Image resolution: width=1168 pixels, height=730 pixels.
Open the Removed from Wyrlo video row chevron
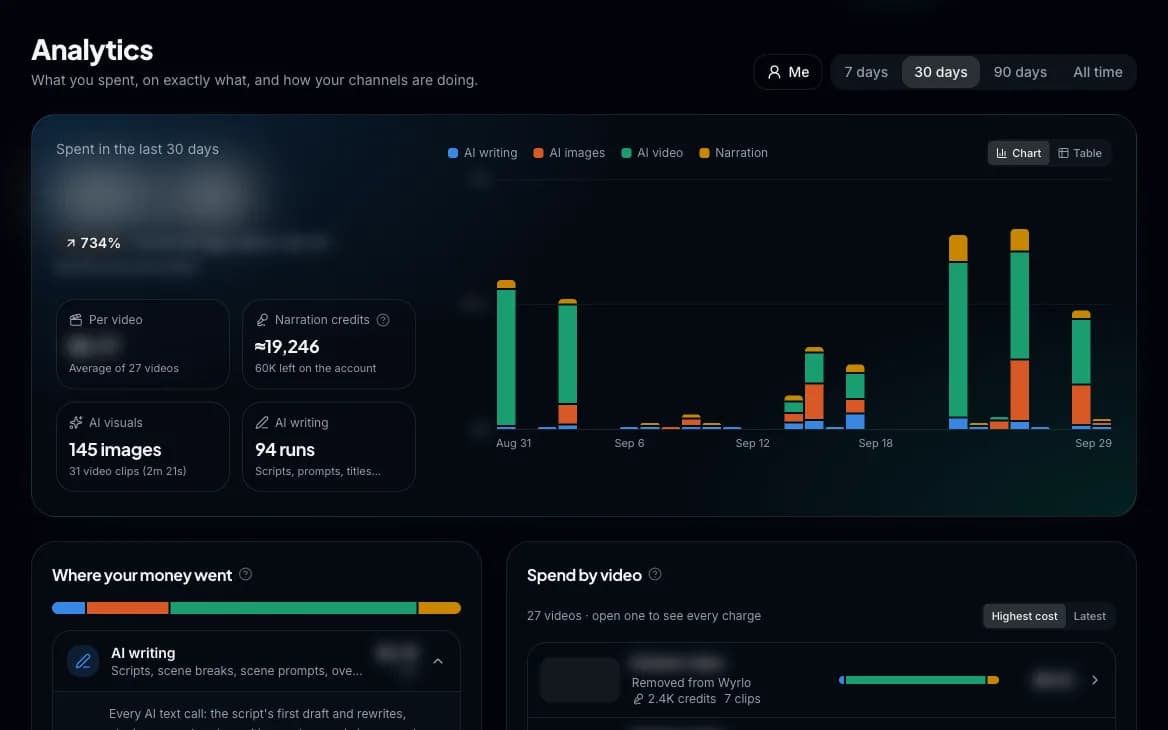(x=1094, y=680)
